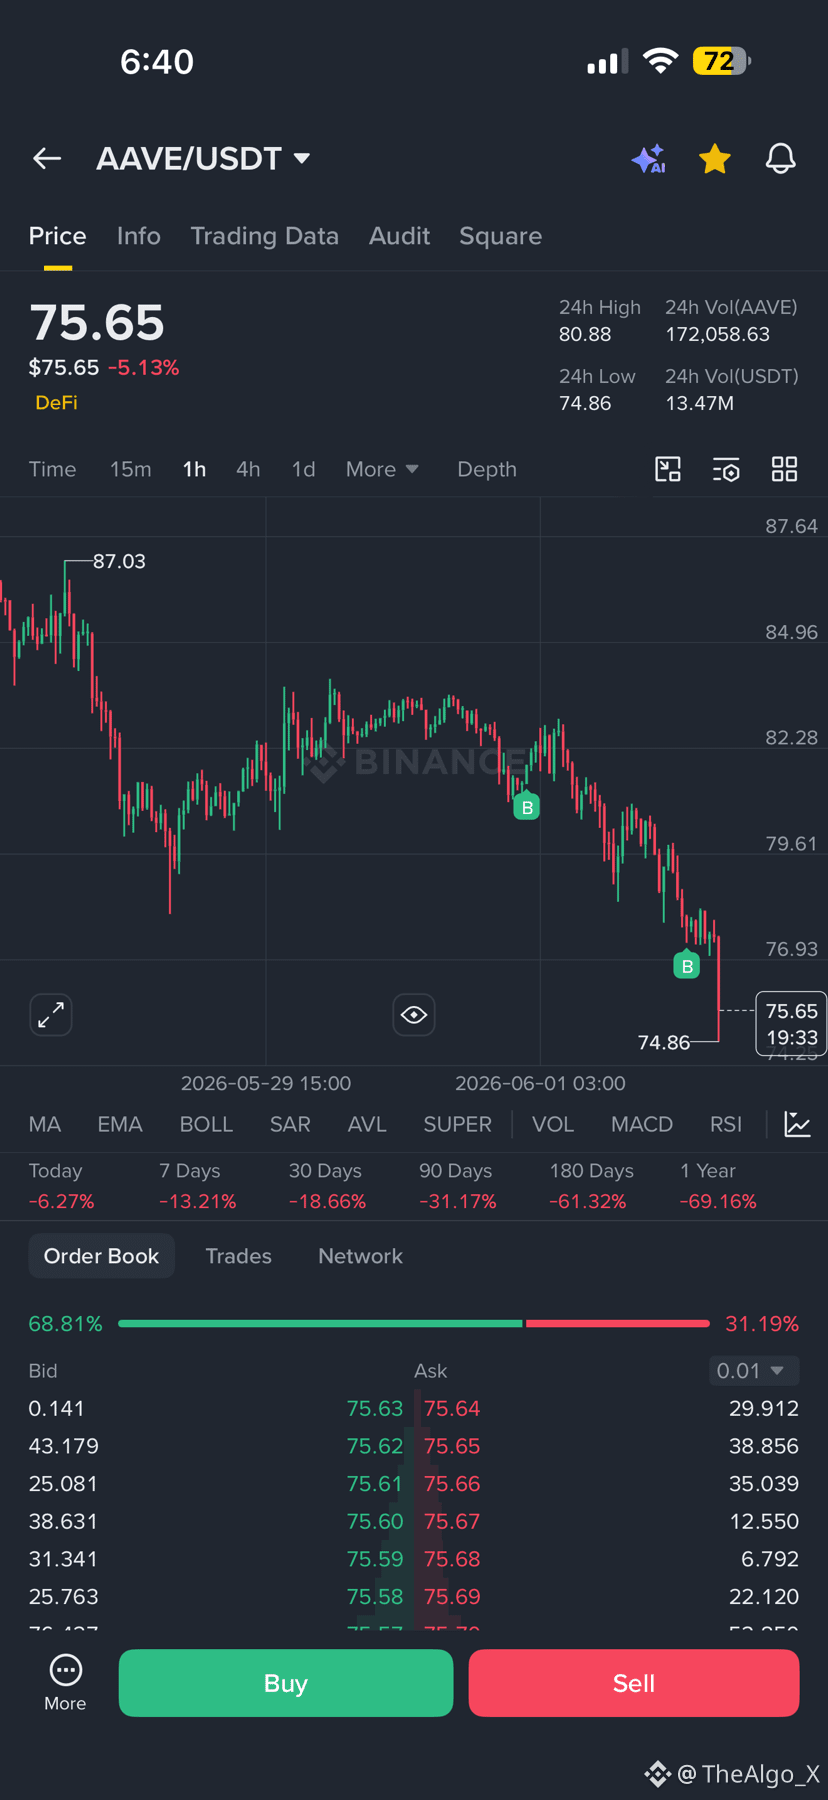Enable the AVL indicator

pos(367,1124)
